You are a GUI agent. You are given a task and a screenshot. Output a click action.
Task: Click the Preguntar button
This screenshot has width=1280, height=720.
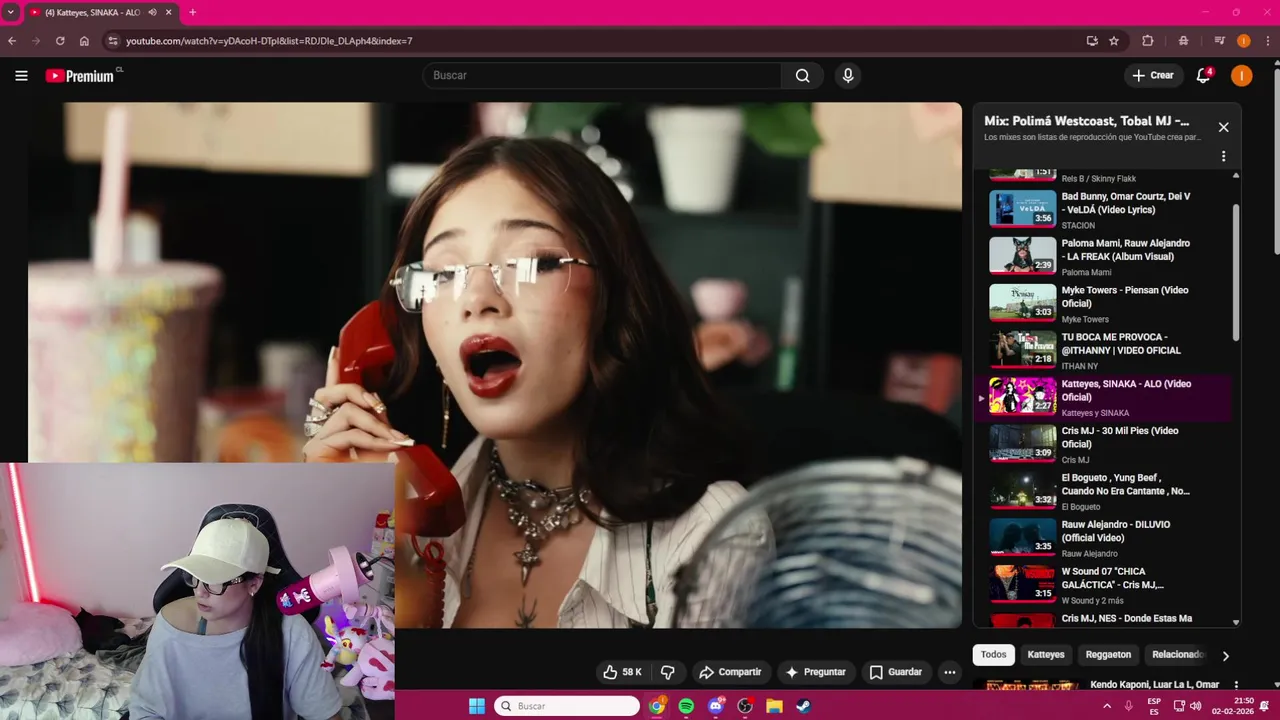[x=815, y=672]
